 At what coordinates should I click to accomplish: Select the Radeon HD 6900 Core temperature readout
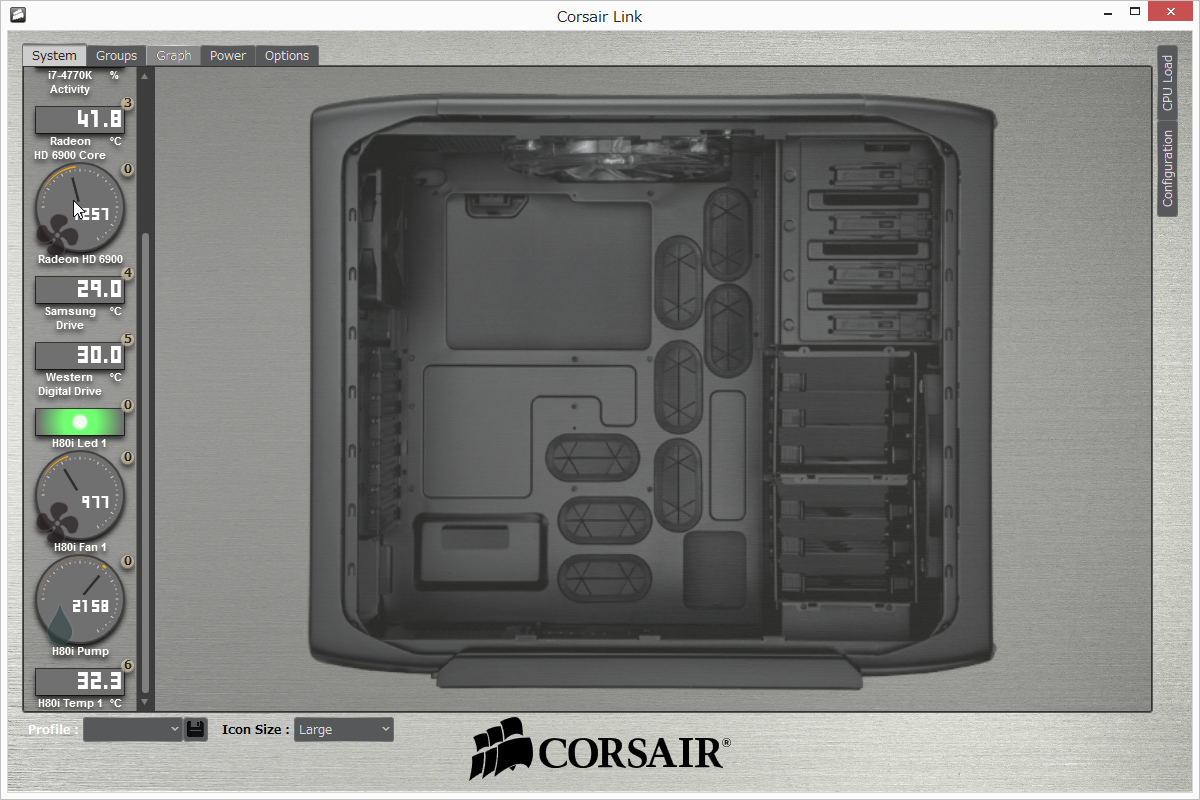point(80,120)
